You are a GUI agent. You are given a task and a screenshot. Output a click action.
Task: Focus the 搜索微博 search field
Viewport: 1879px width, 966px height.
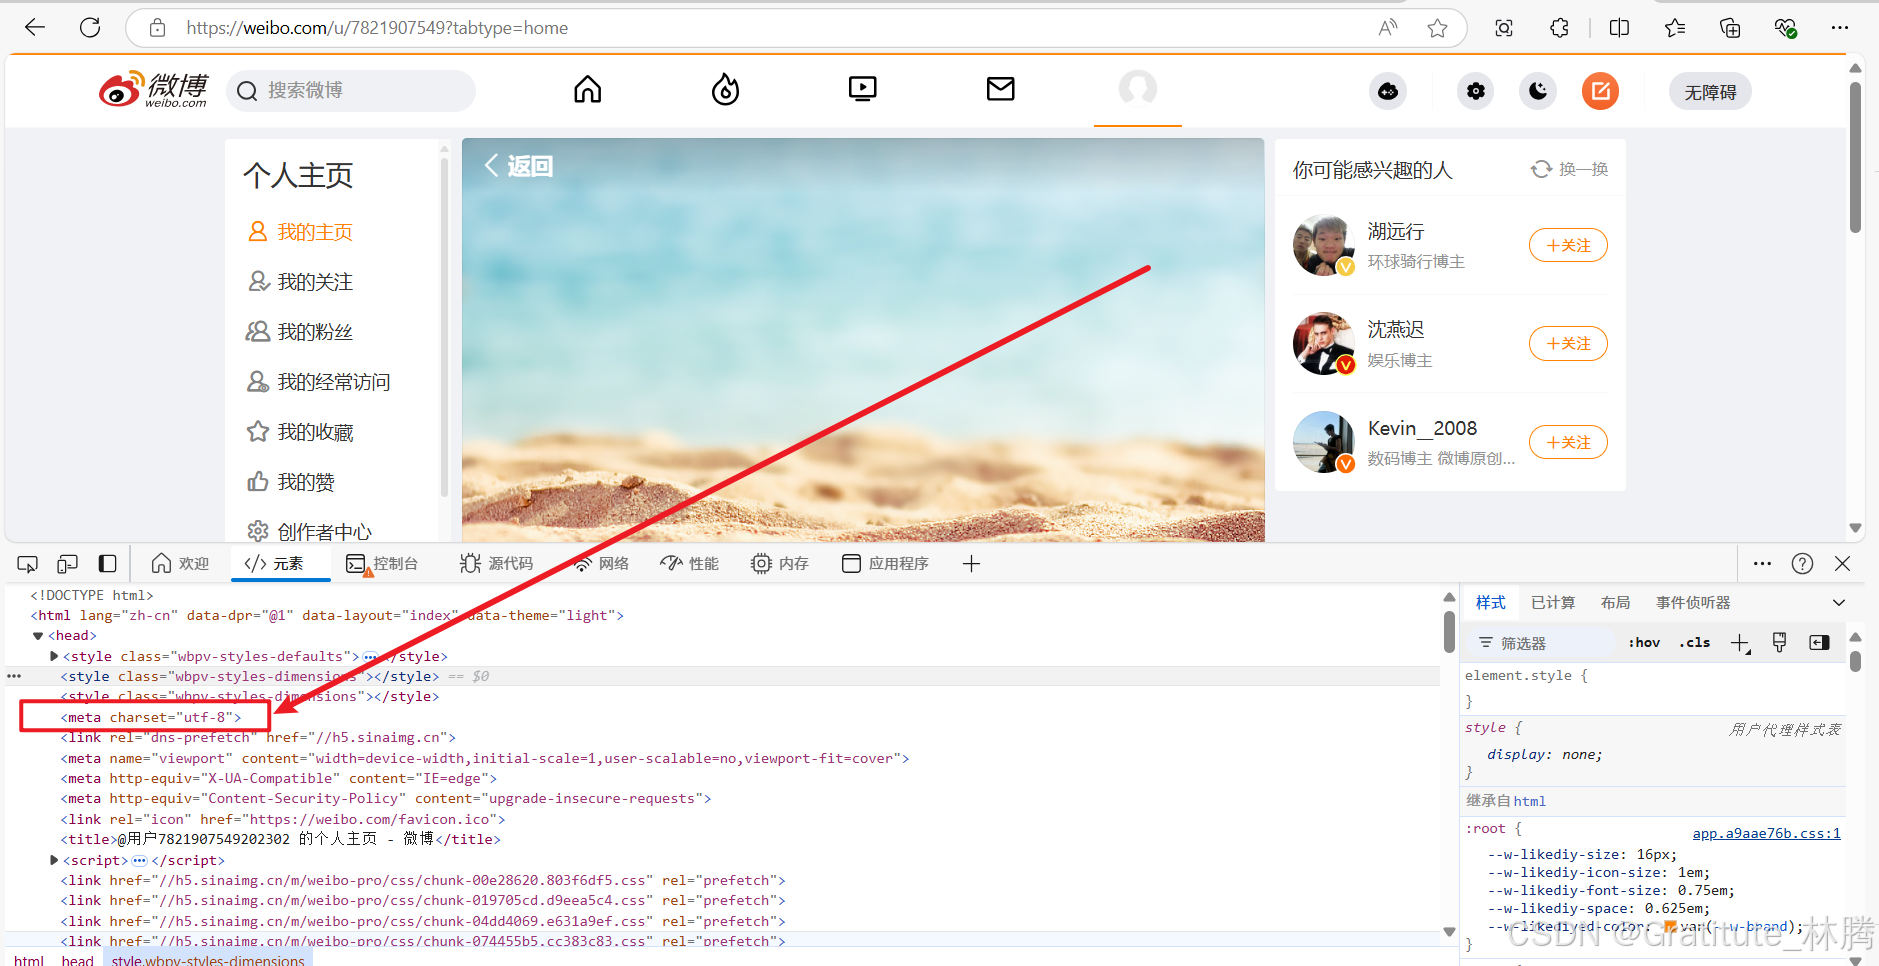(x=351, y=91)
